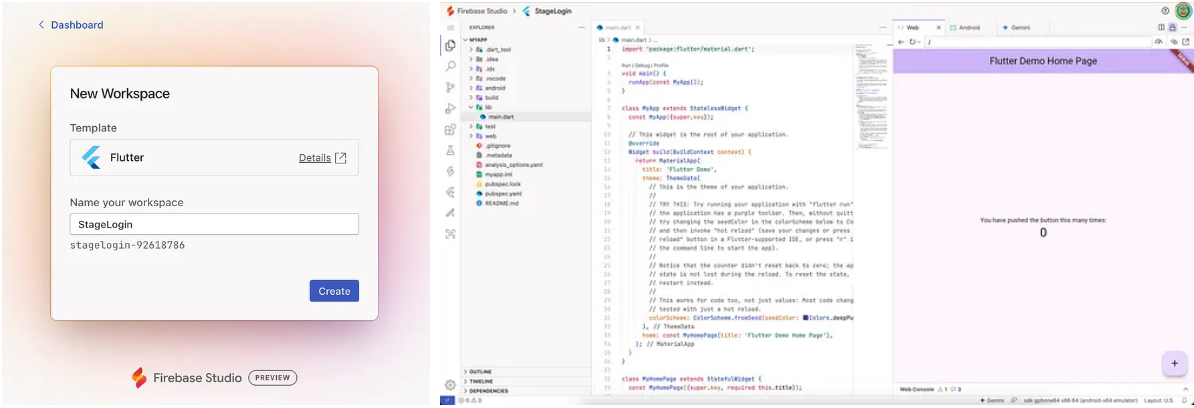Click the Firebase Studio logo in header
The width and height of the screenshot is (1194, 408).
click(450, 11)
